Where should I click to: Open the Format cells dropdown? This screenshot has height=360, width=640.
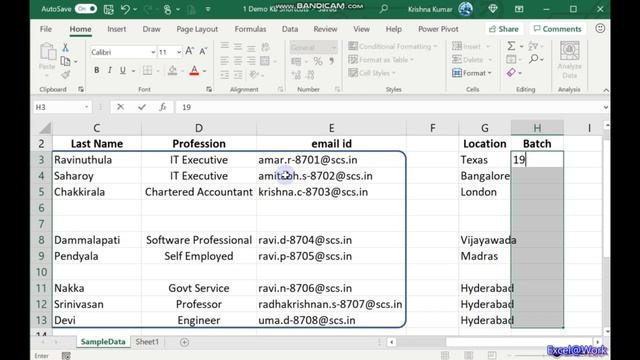(472, 73)
